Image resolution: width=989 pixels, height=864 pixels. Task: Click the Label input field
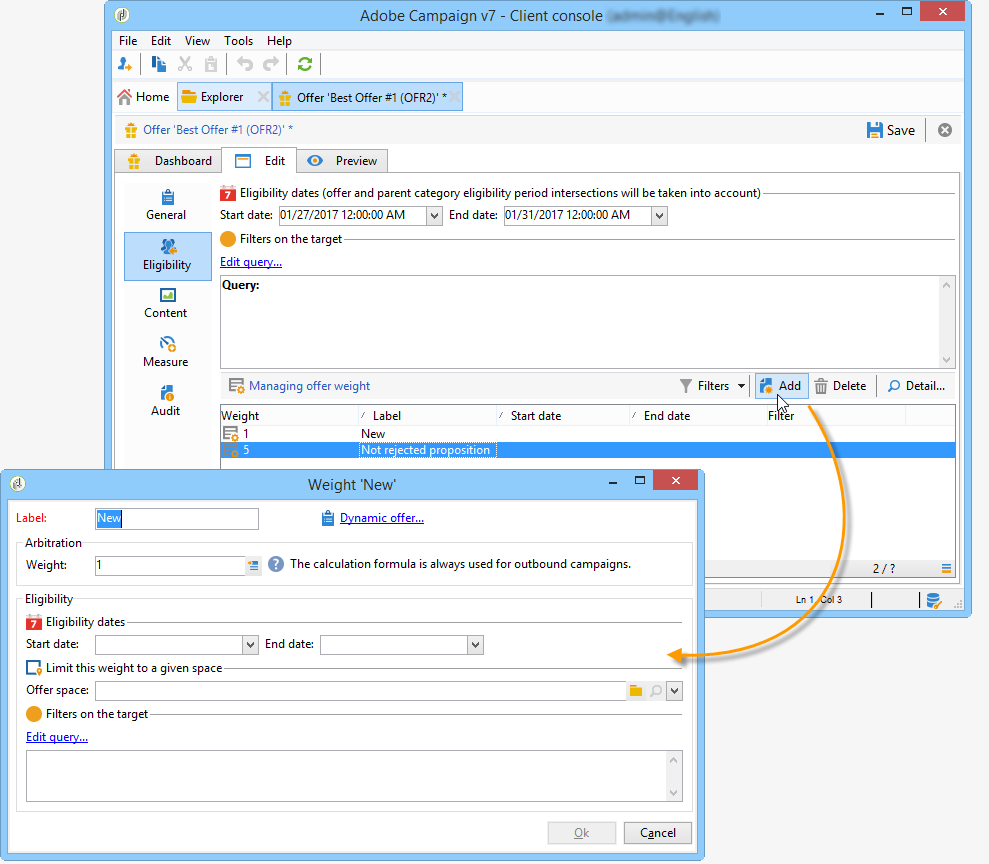(x=177, y=518)
